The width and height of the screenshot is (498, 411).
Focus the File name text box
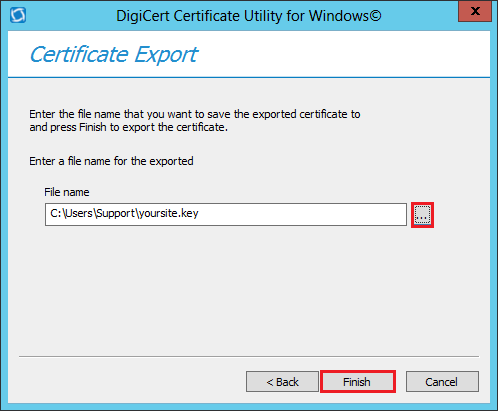(226, 214)
